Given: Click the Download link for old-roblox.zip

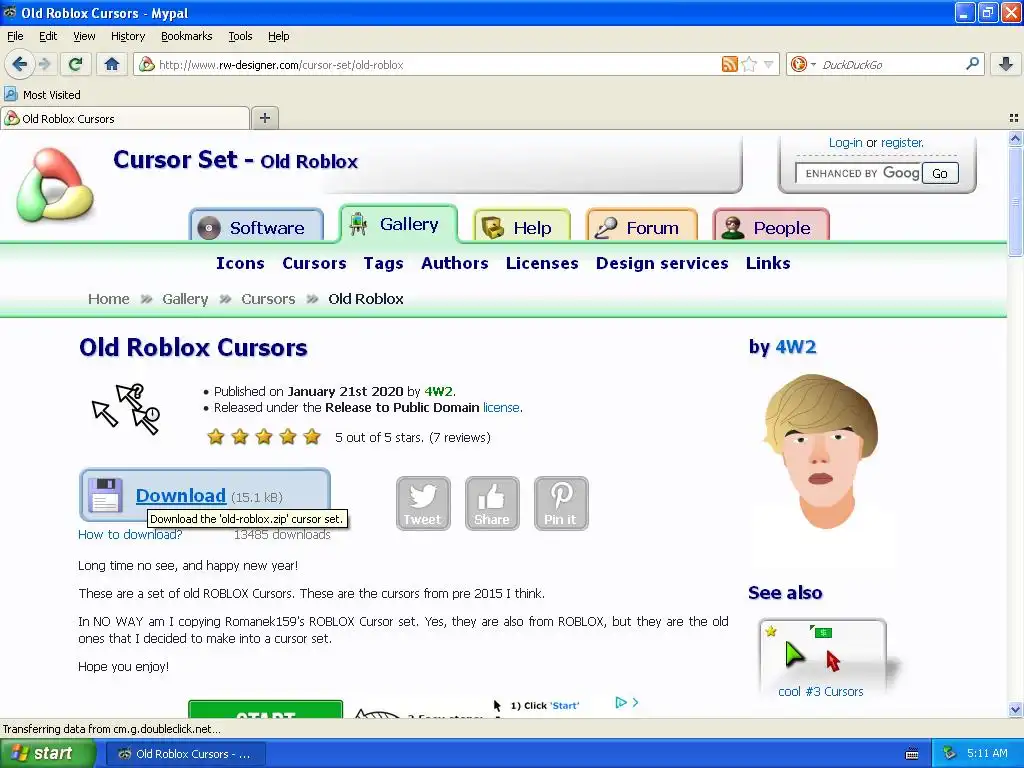Looking at the screenshot, I should [x=181, y=496].
